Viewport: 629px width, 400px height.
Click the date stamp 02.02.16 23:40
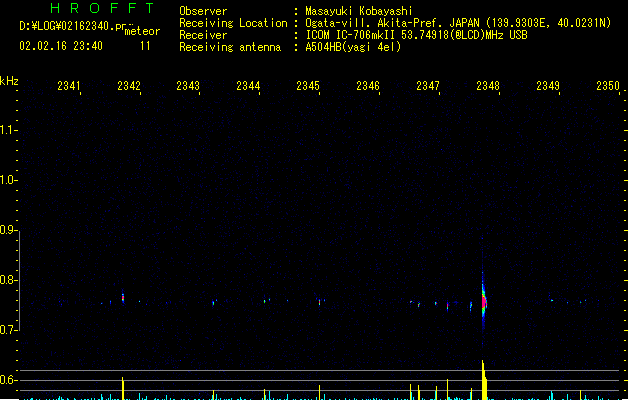(61, 46)
